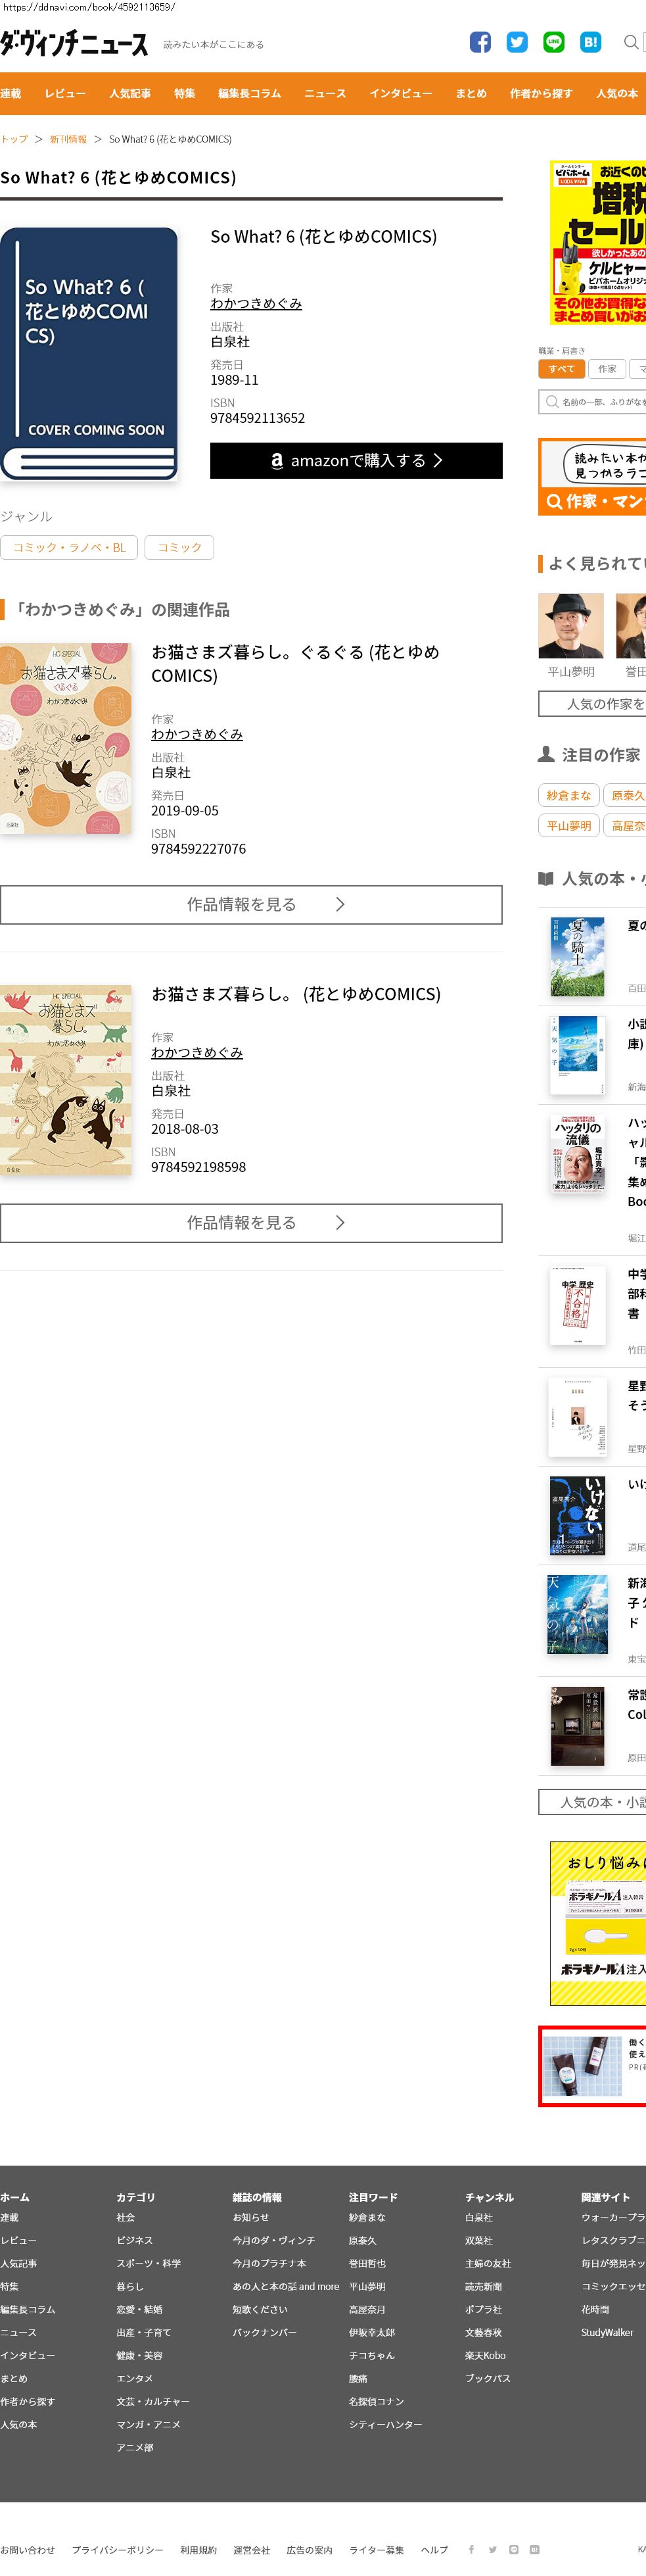
Task: Open the インタビュー menu item
Action: (401, 93)
